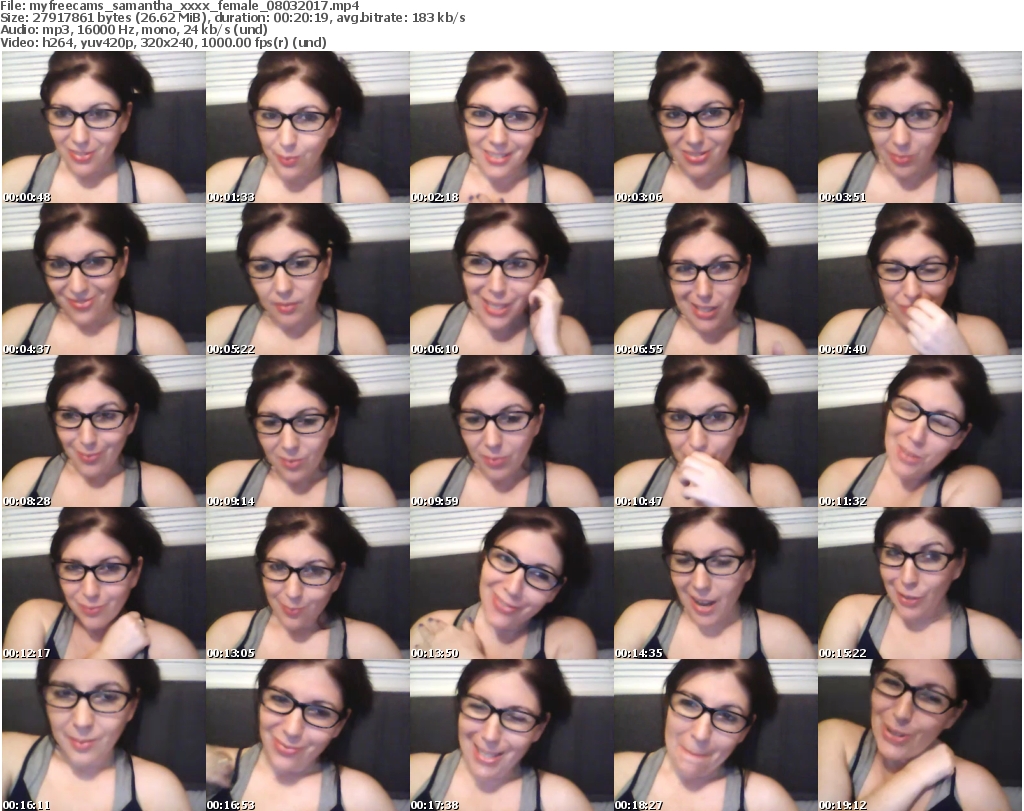Select the thumbnail stamped 00:16:11
Screen dimensions: 1024x811
104,735
